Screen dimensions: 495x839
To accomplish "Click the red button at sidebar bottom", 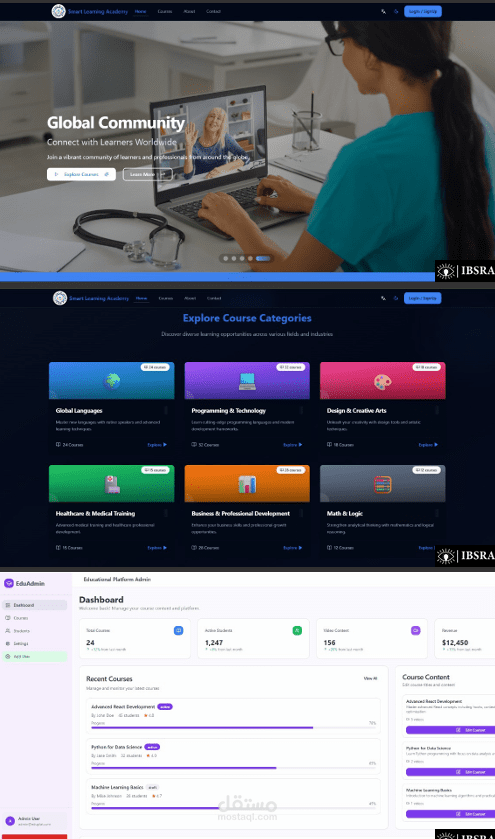I will (x=35, y=836).
